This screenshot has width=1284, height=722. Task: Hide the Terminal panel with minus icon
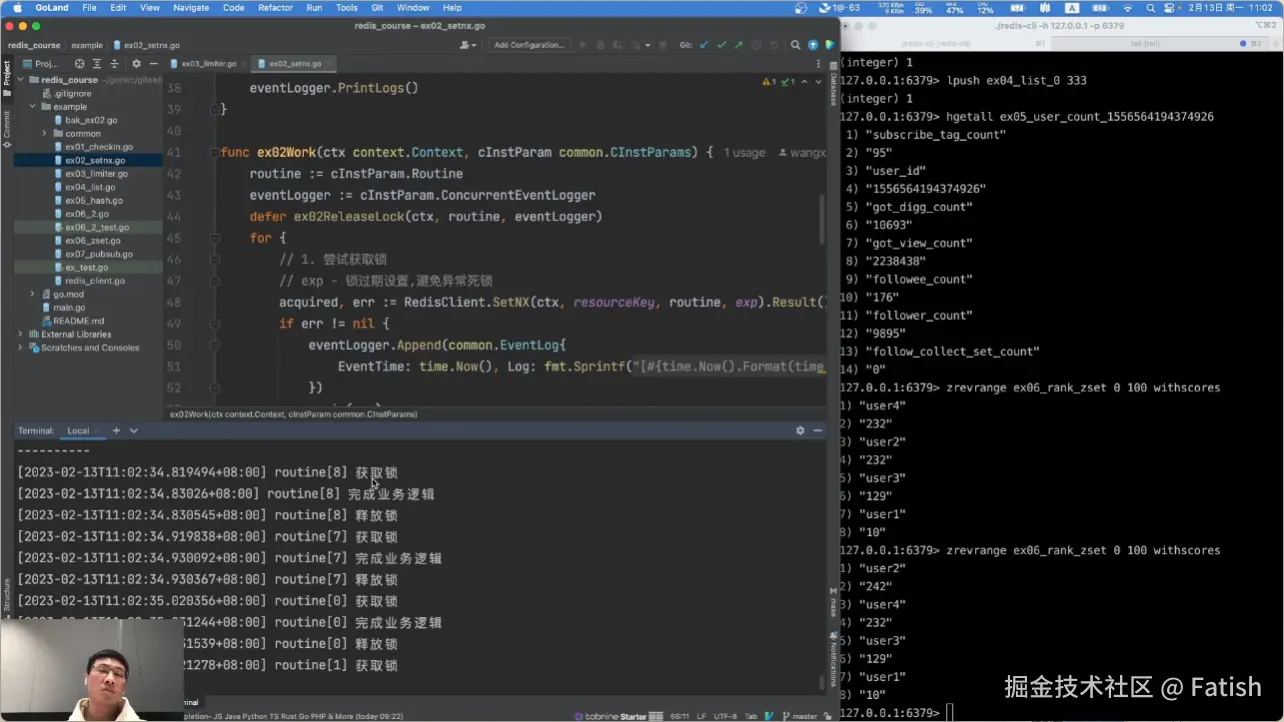pos(817,430)
